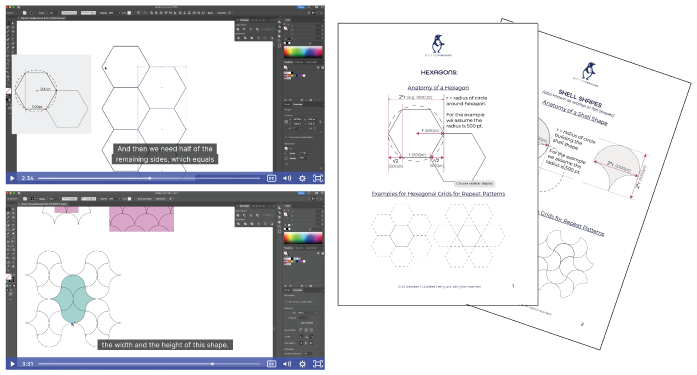
Task: Click the penguin logo on Shell Shapes page
Action: coord(589,71)
